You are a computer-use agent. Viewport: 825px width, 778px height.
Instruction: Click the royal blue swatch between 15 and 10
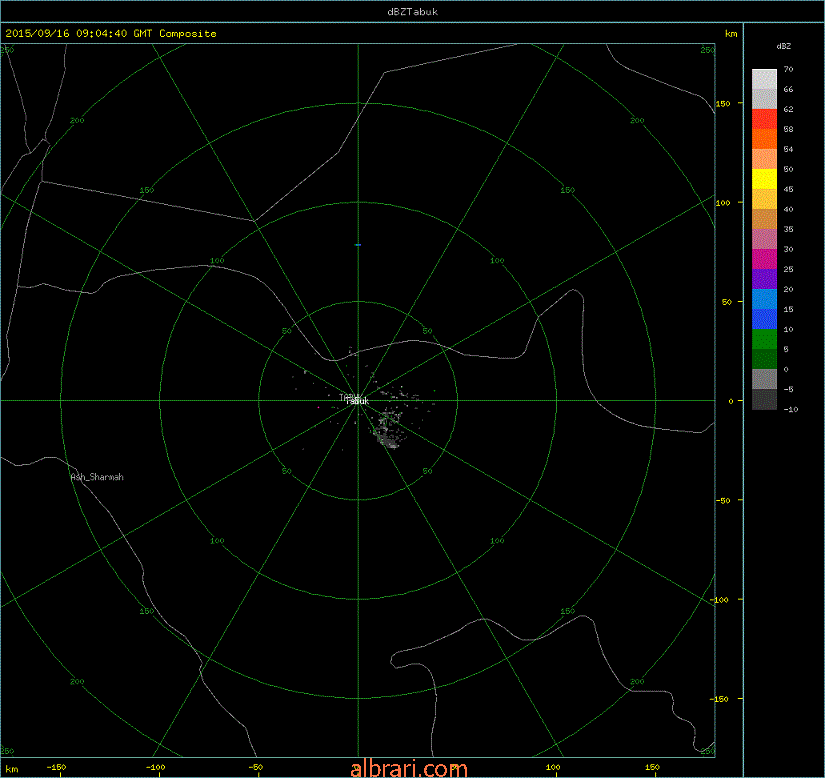click(764, 319)
